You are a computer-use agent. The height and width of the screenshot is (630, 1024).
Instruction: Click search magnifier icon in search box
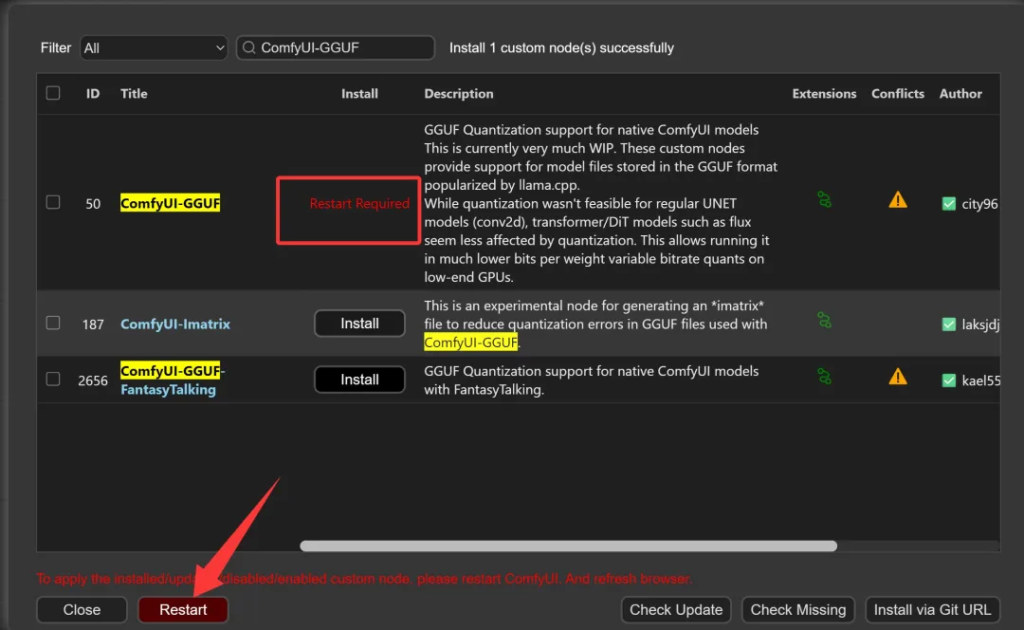249,48
